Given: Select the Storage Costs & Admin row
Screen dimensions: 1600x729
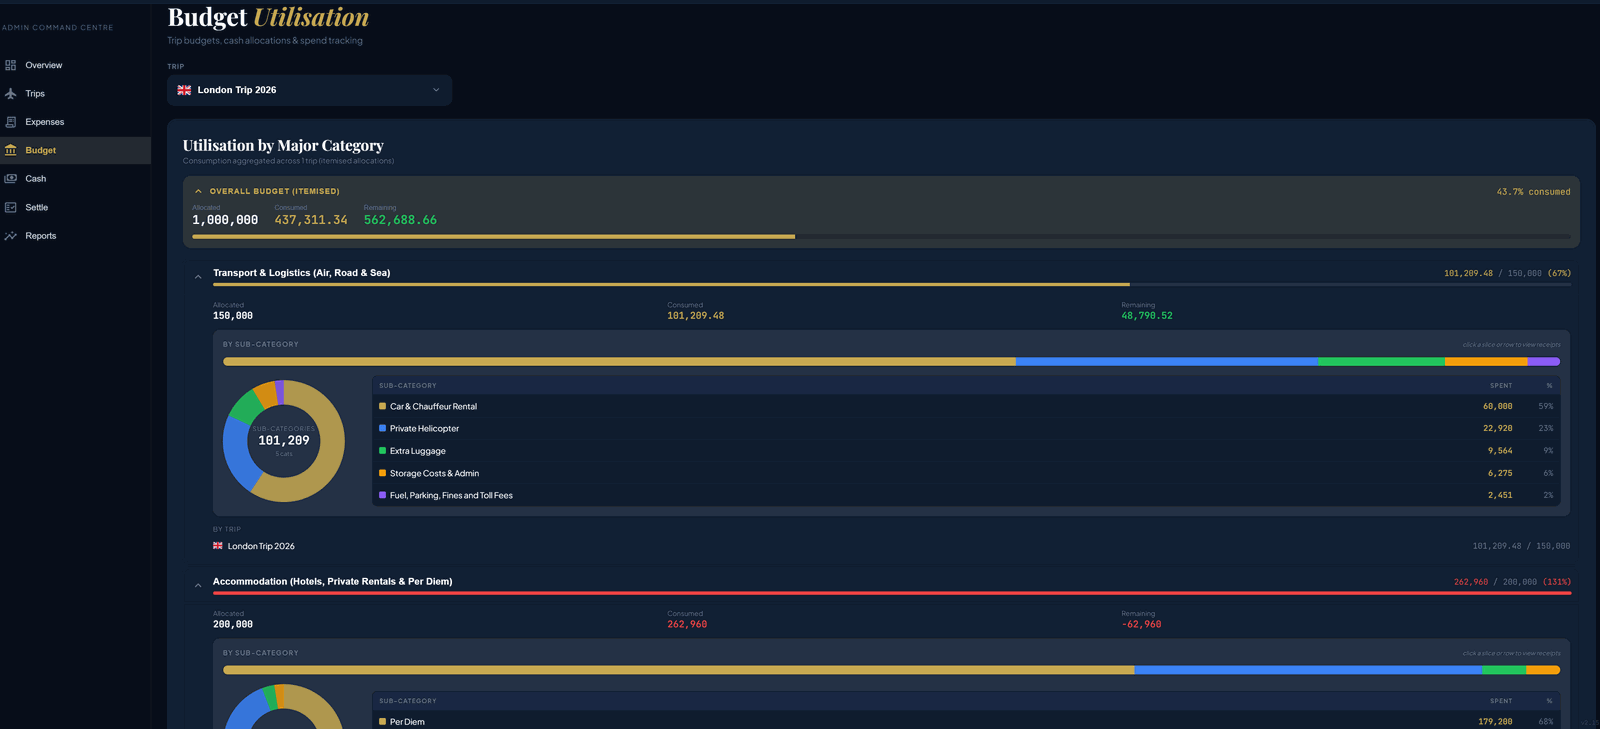Looking at the screenshot, I should tap(966, 473).
